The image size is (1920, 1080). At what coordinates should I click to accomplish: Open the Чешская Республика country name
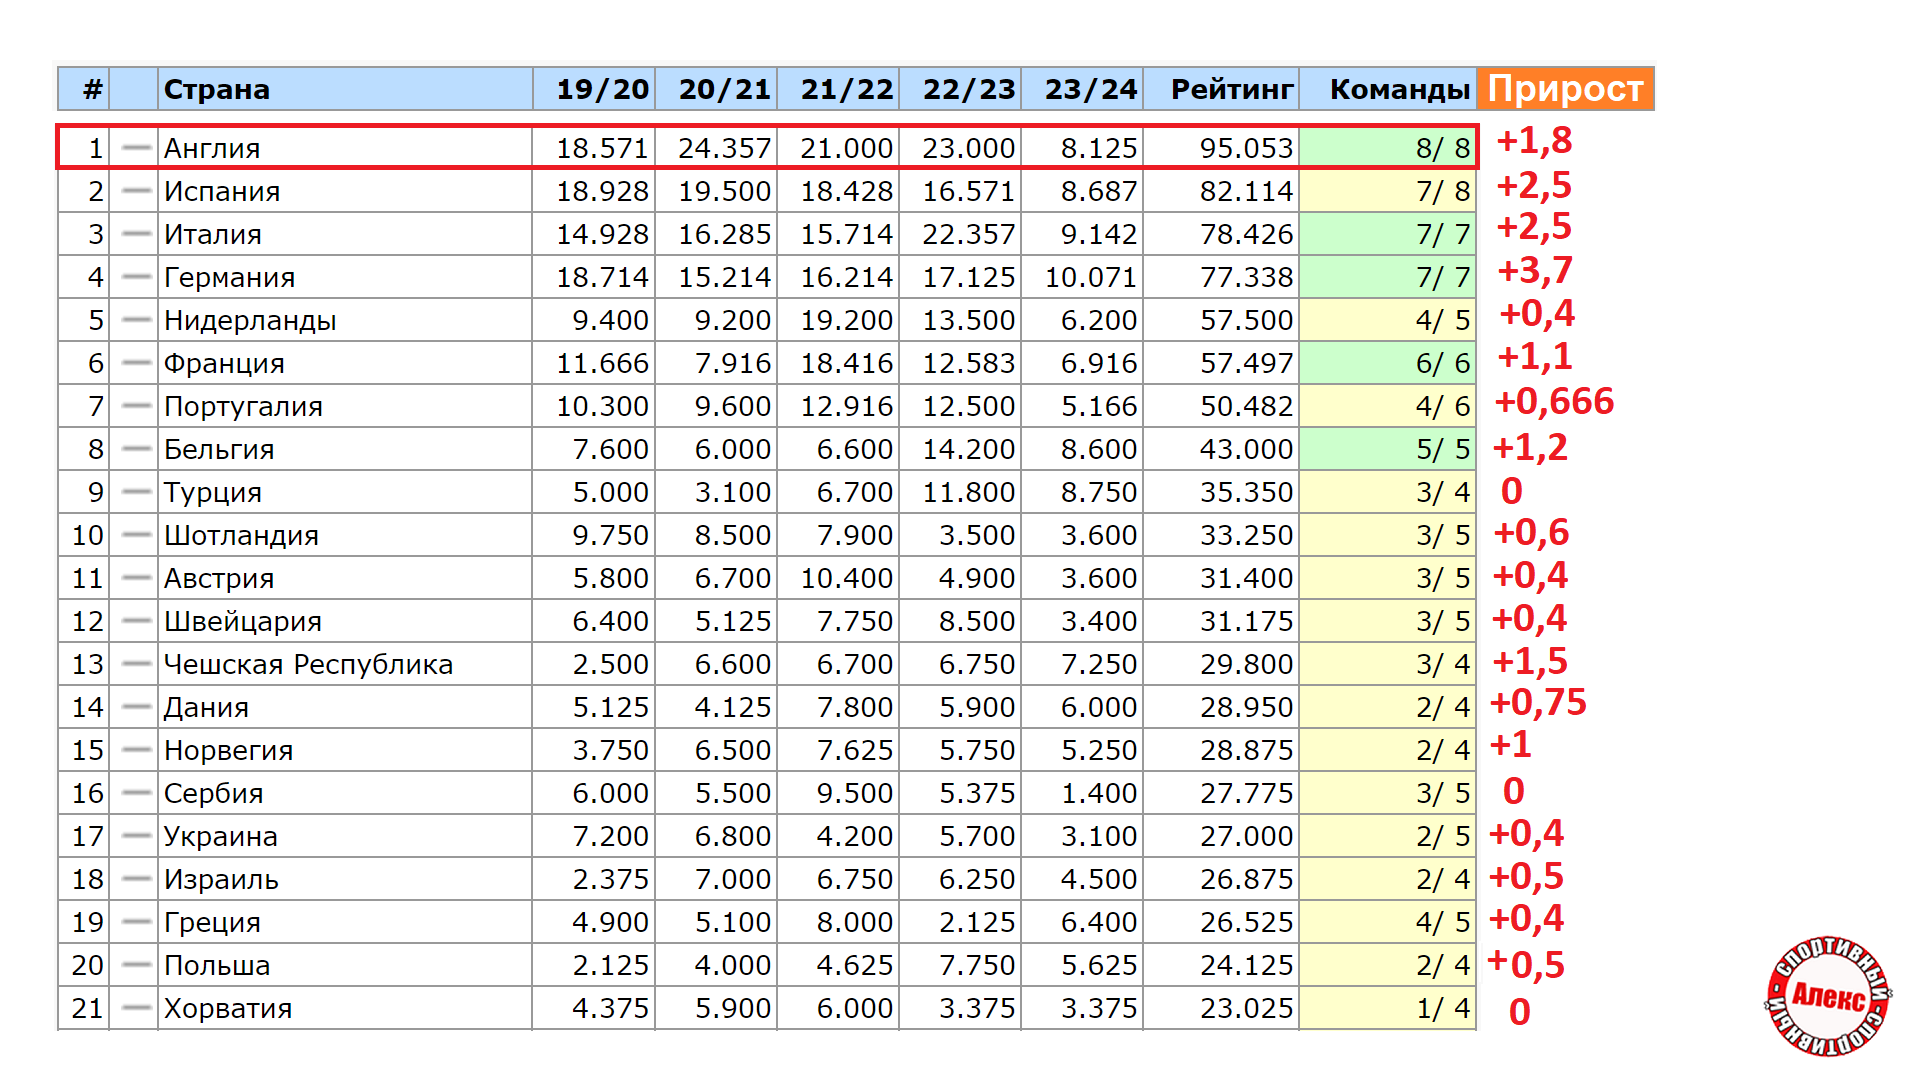point(308,664)
